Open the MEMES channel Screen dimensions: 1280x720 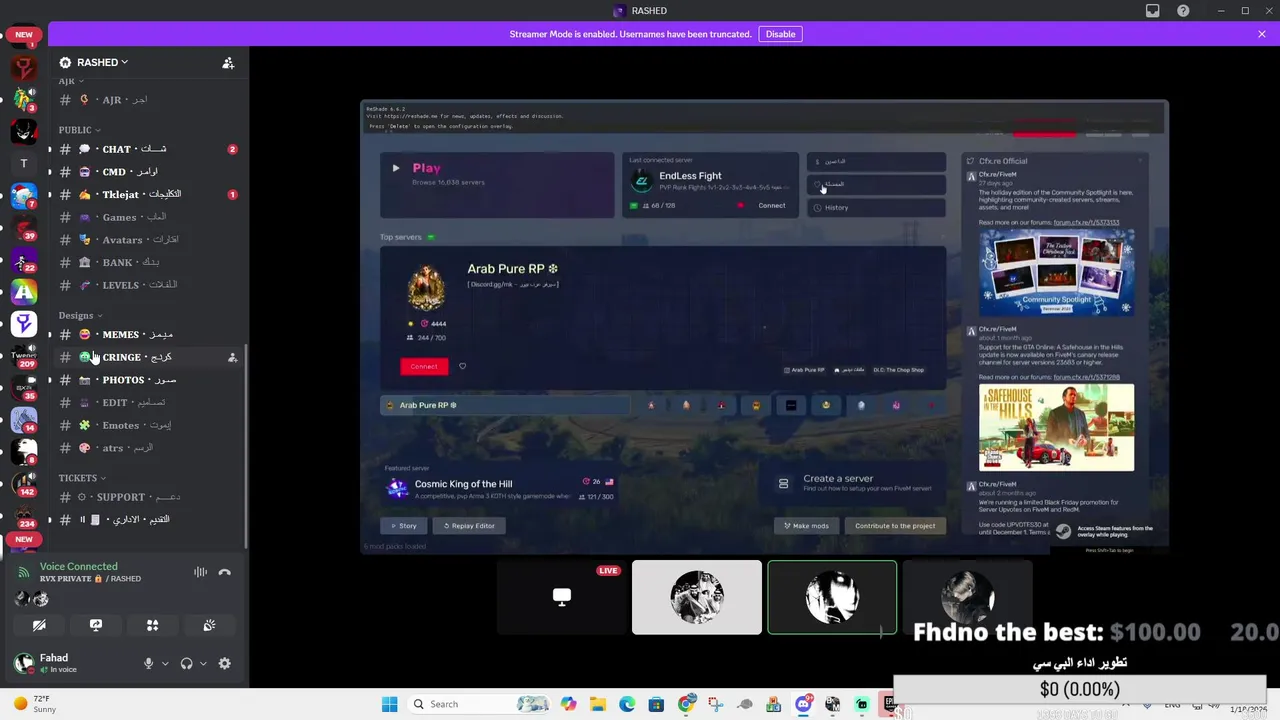click(147, 334)
